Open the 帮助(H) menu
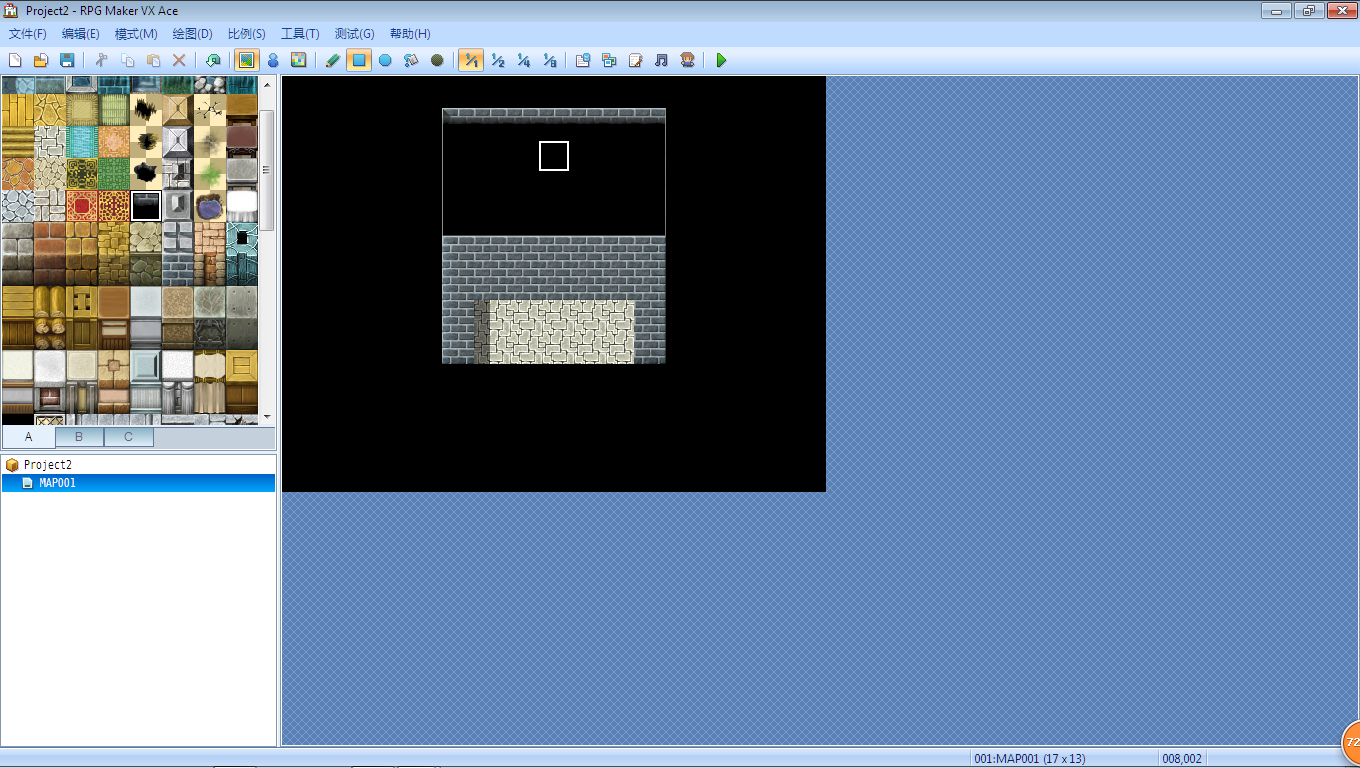The image size is (1360, 768). [x=410, y=34]
